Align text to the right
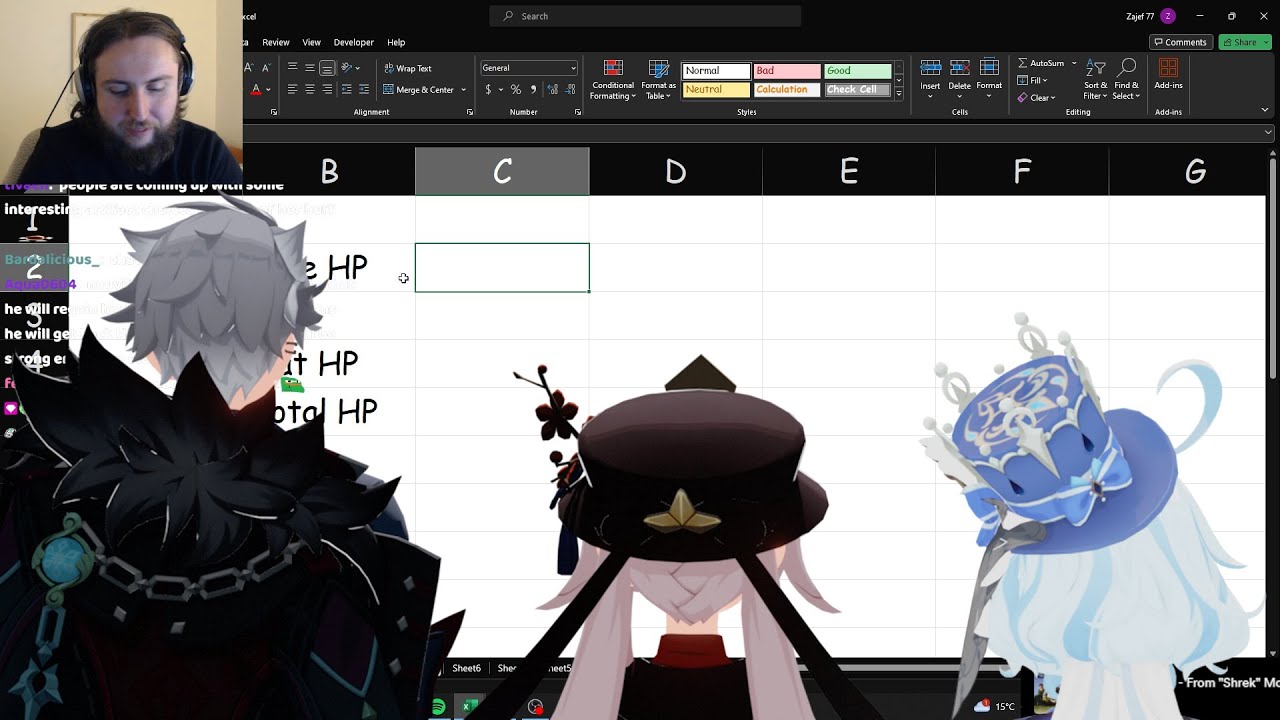This screenshot has height=720, width=1280. (326, 90)
